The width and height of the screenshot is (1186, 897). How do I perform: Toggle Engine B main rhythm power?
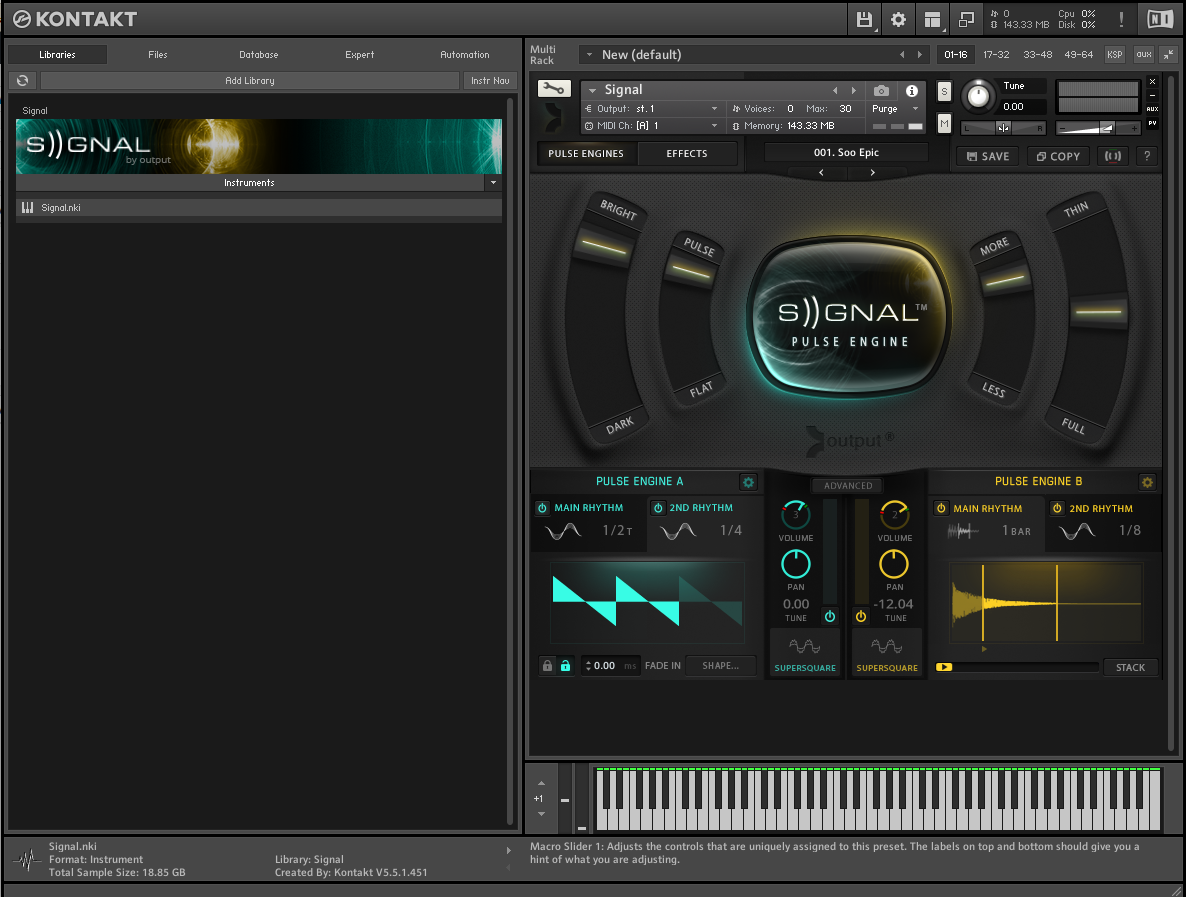(941, 508)
